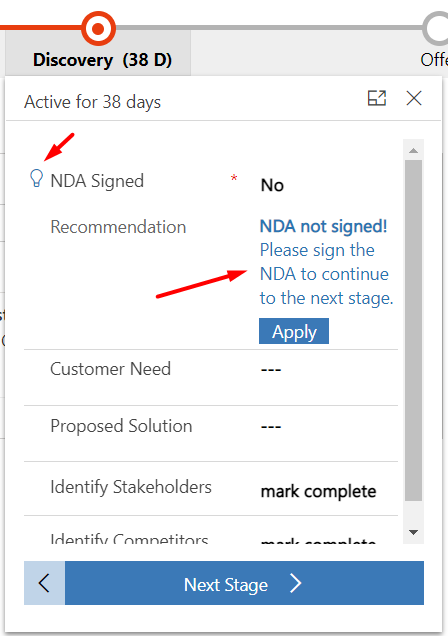
Task: Click the Active for 38 days header
Action: pyautogui.click(x=92, y=102)
